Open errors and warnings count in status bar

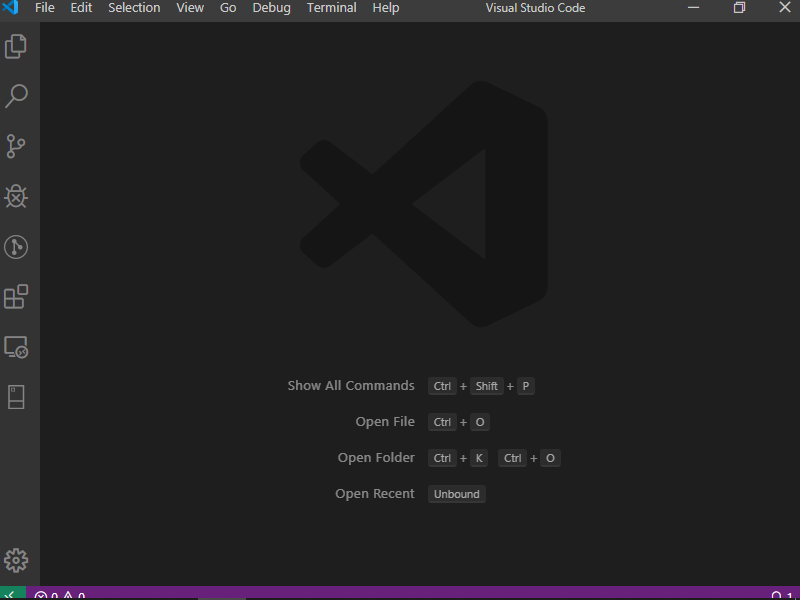60,595
